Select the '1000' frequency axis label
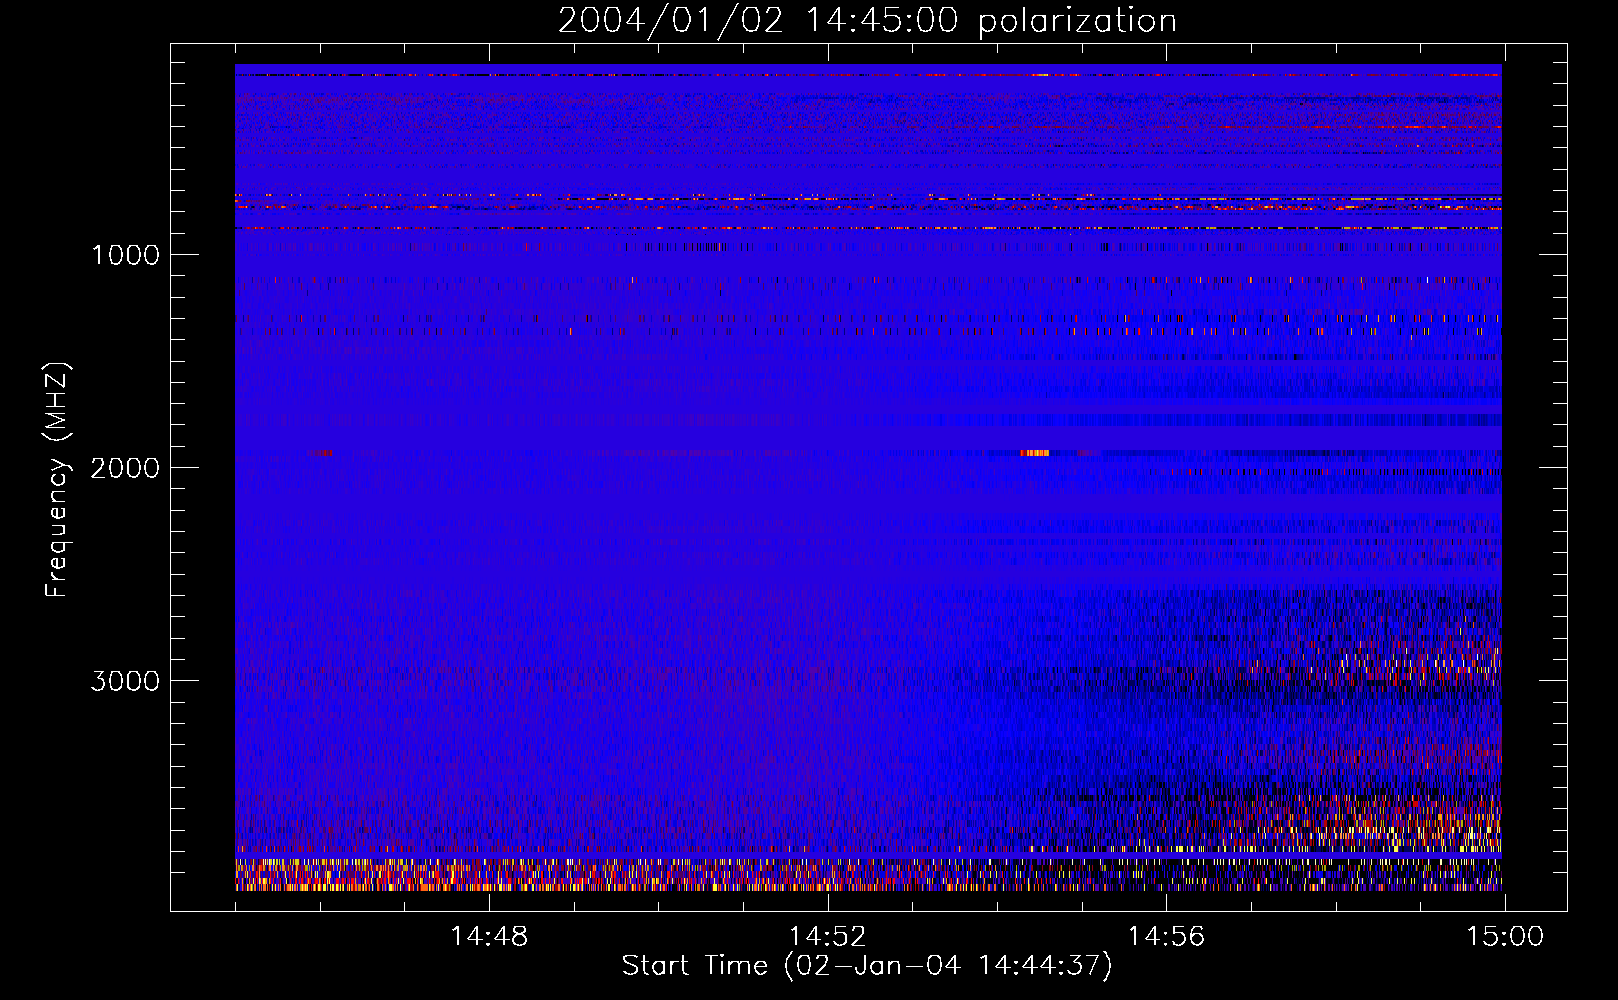 (x=125, y=255)
